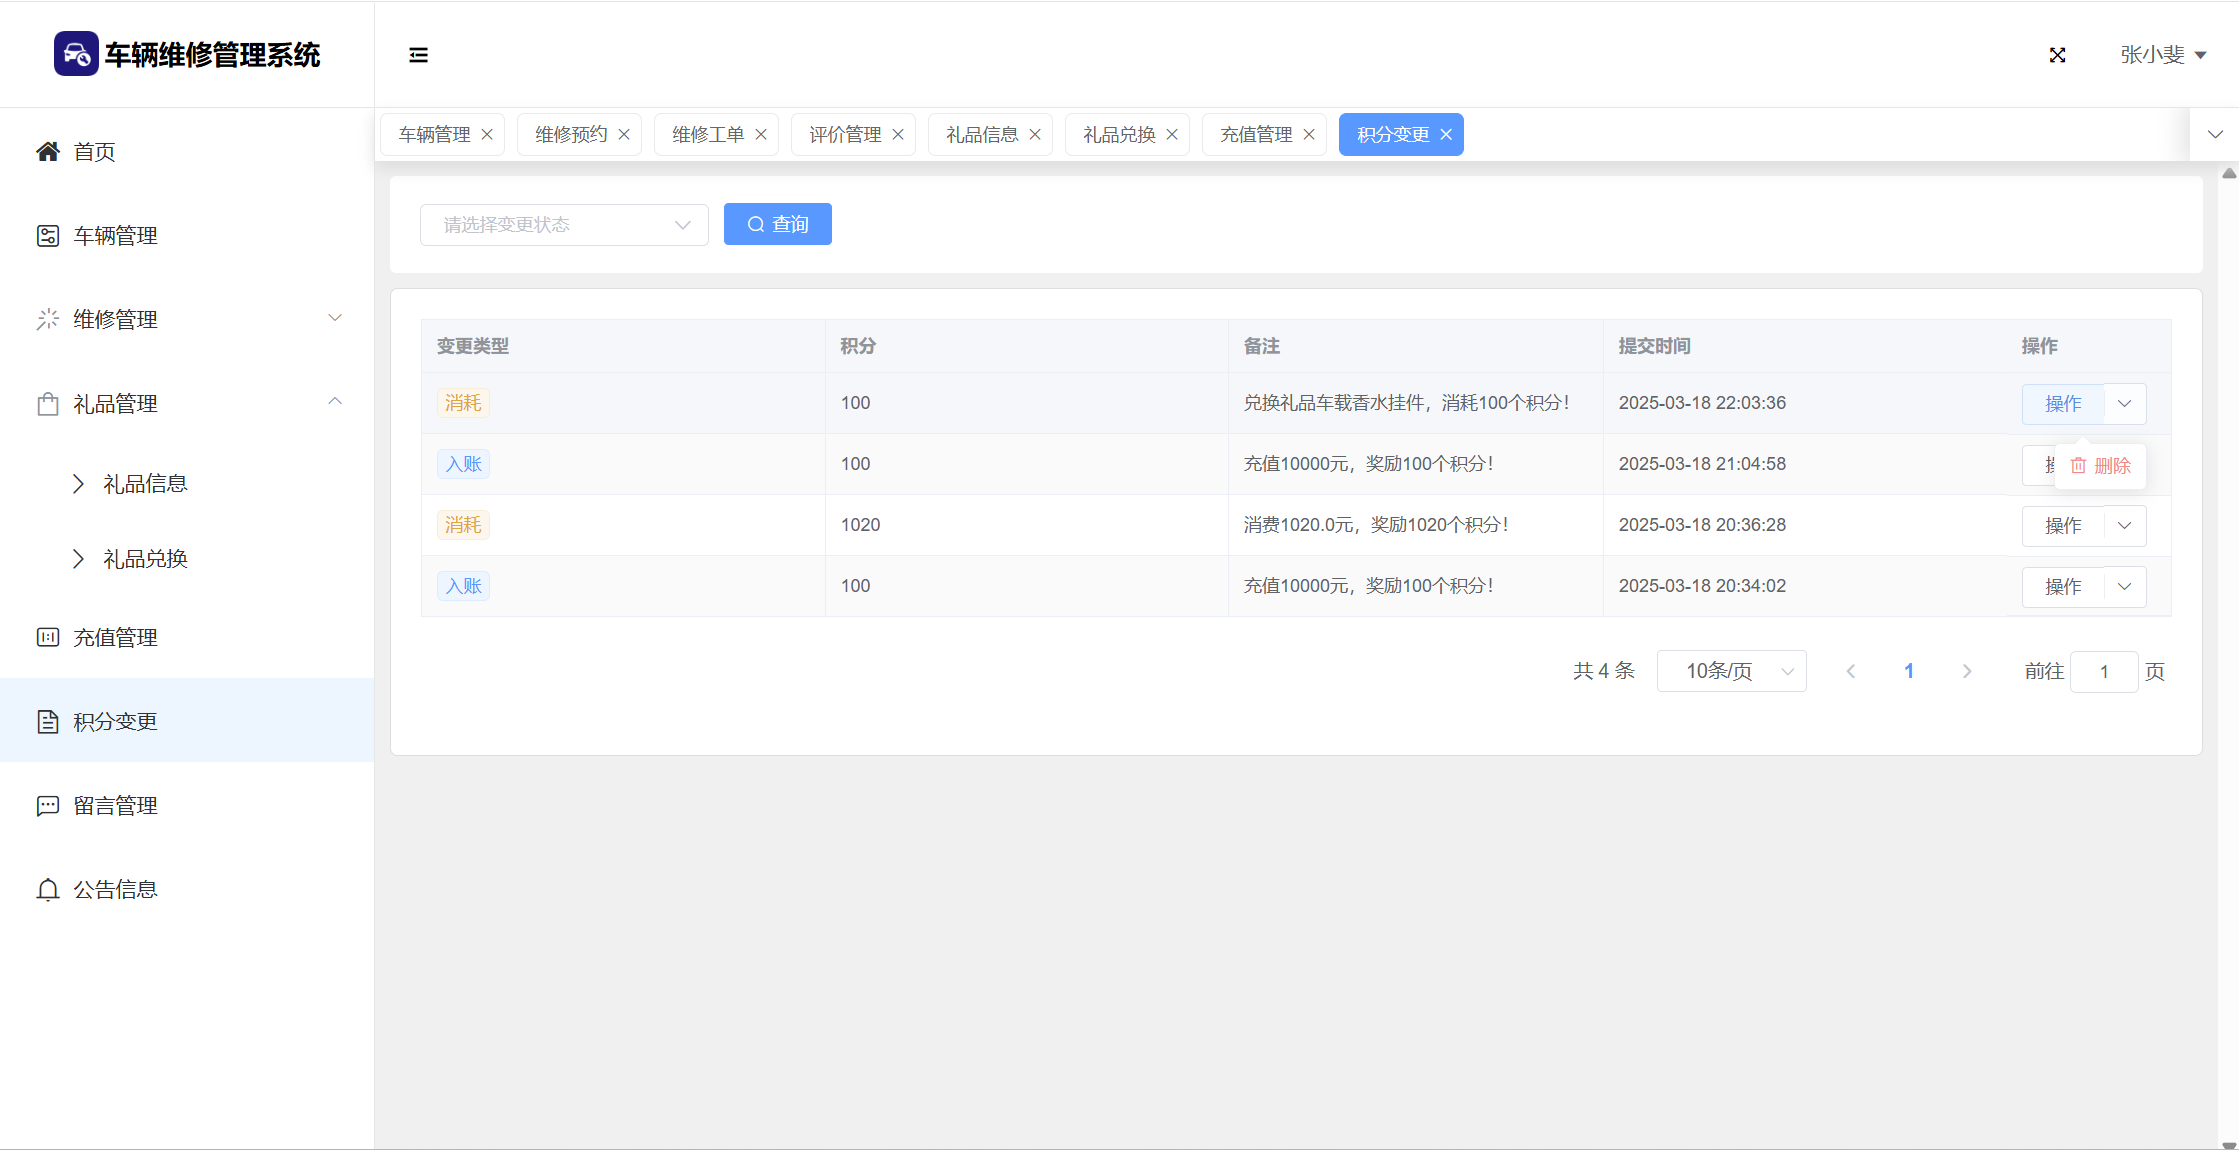Click the 留言管理 chat bubble icon
2239x1150 pixels.
click(x=48, y=806)
